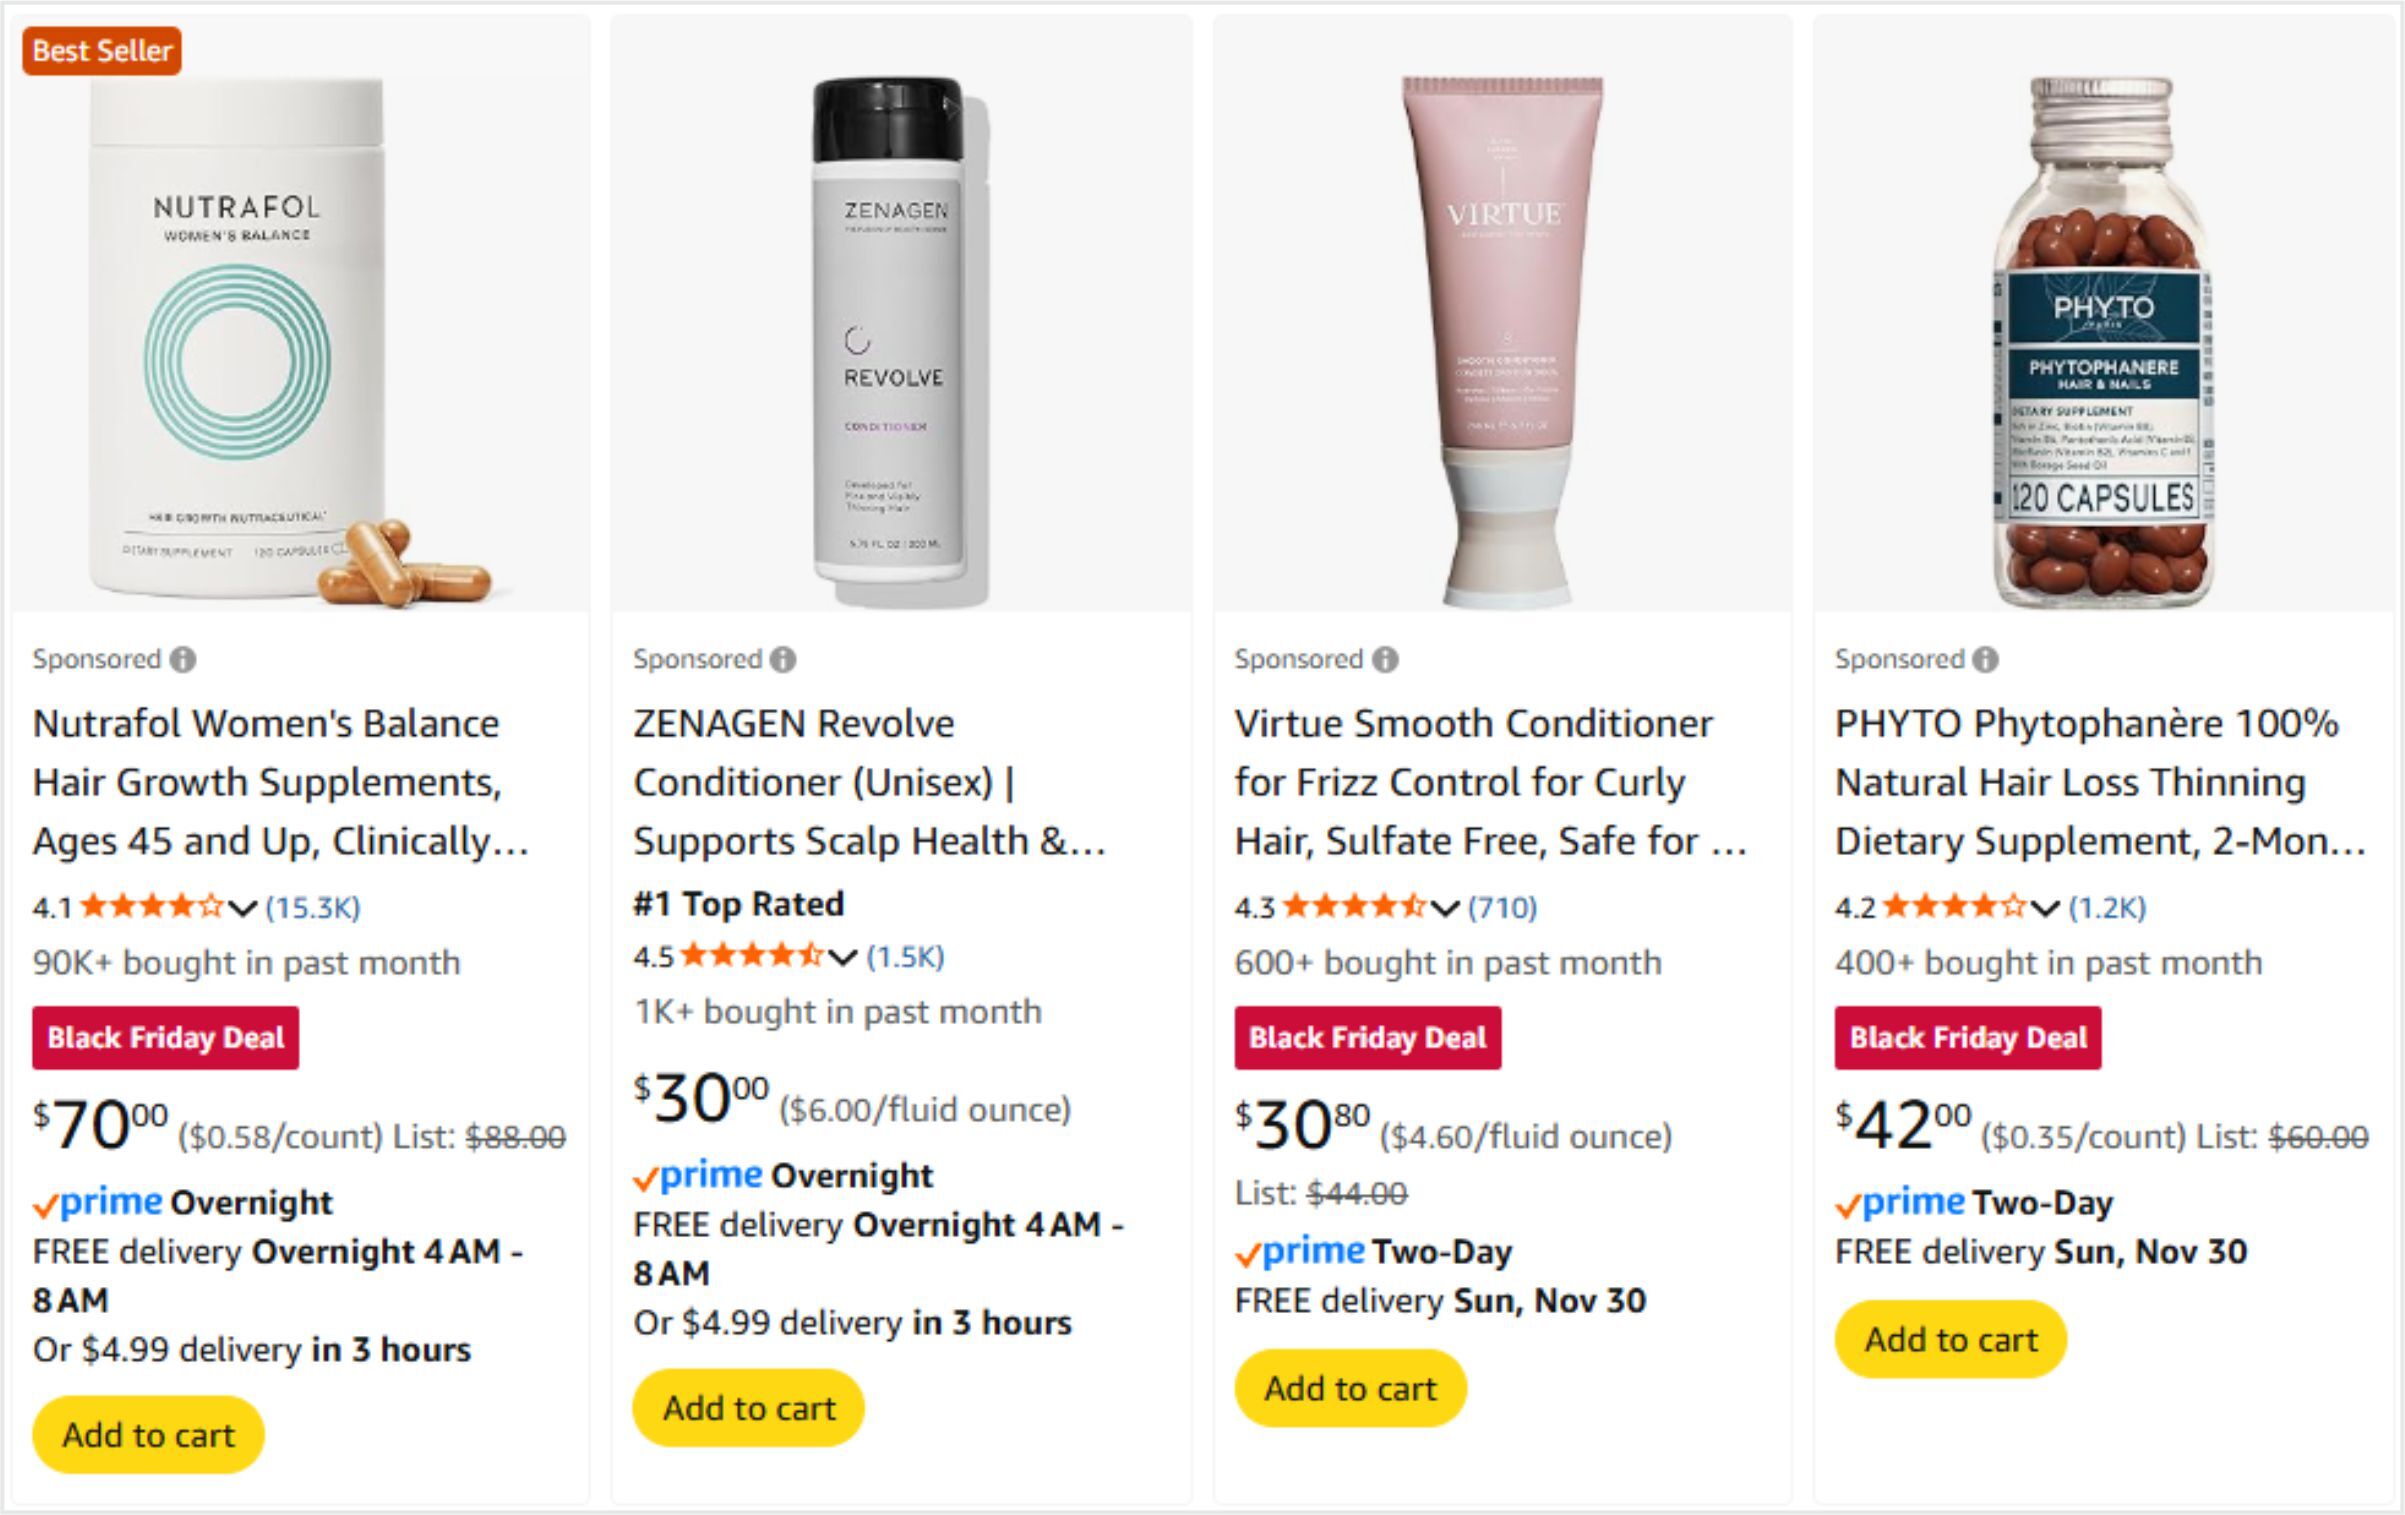The width and height of the screenshot is (2405, 1515).
Task: Expand the Virtue rating breakdown chevron
Action: click(1445, 908)
